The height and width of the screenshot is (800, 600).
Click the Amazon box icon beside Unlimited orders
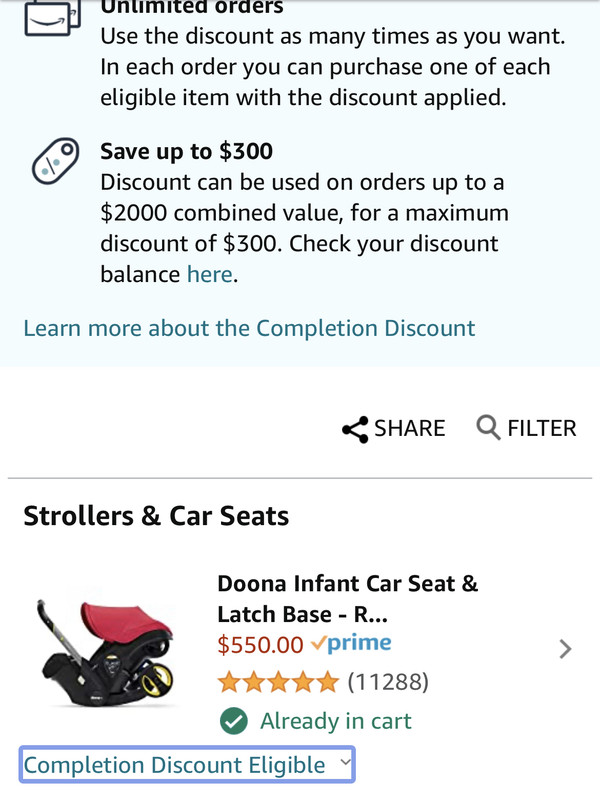50,18
